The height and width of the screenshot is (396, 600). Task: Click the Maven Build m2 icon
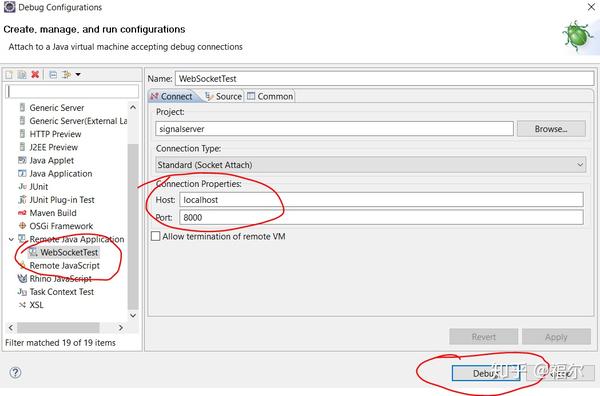[x=22, y=213]
